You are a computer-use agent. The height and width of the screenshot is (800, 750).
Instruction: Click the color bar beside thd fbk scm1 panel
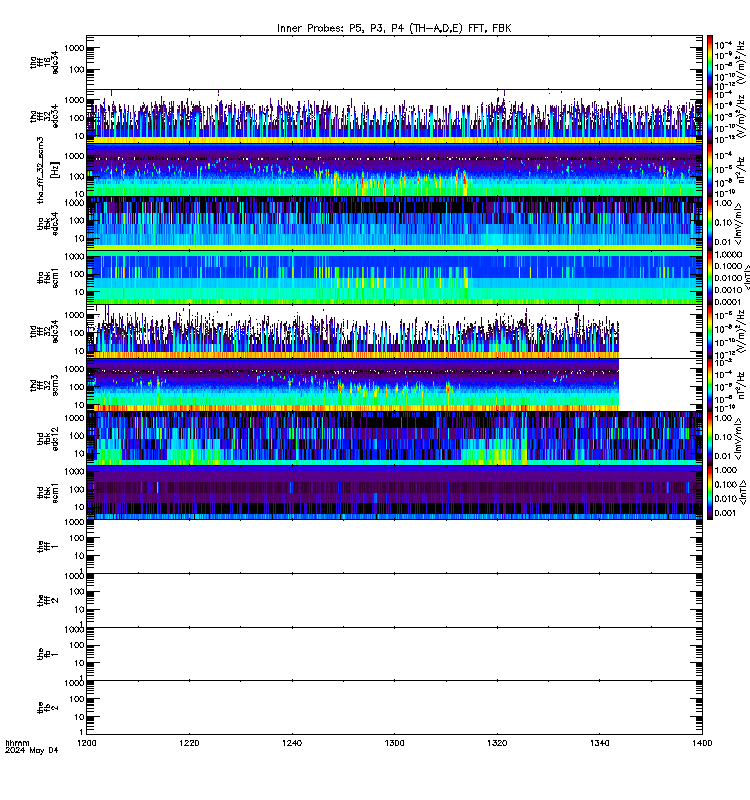(x=710, y=493)
